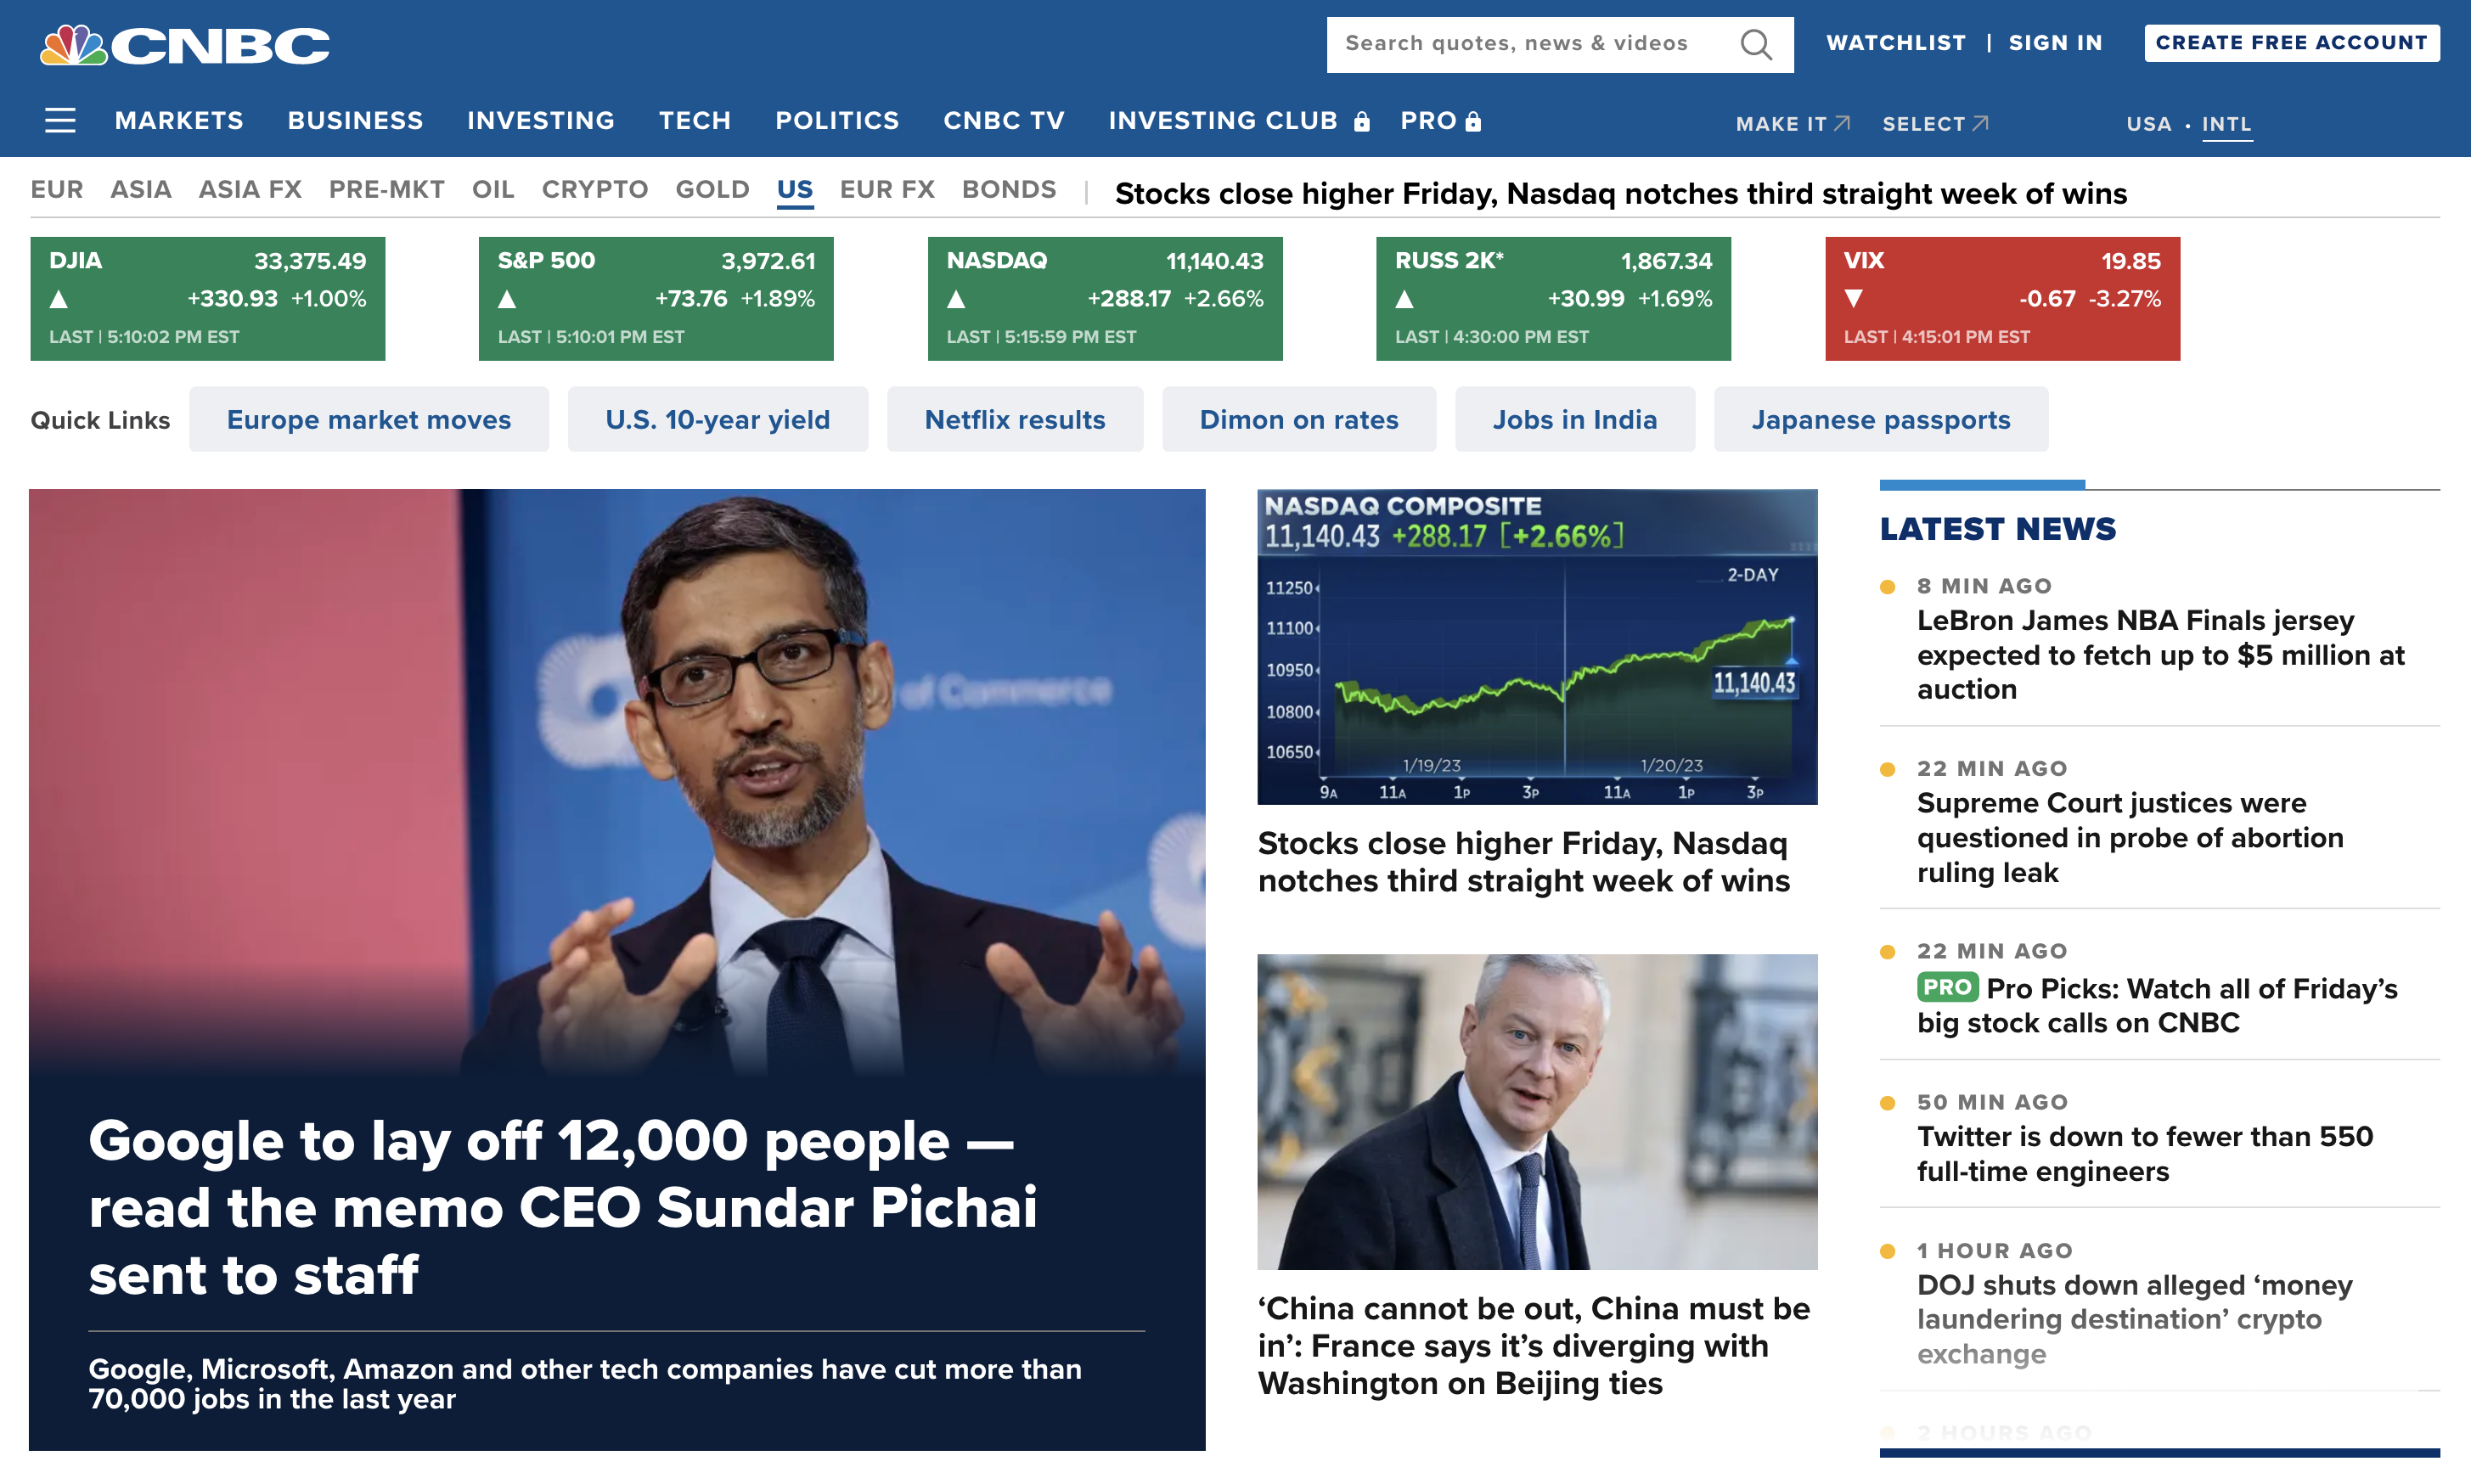
Task: Click Dimon on rates quick link
Action: point(1299,419)
